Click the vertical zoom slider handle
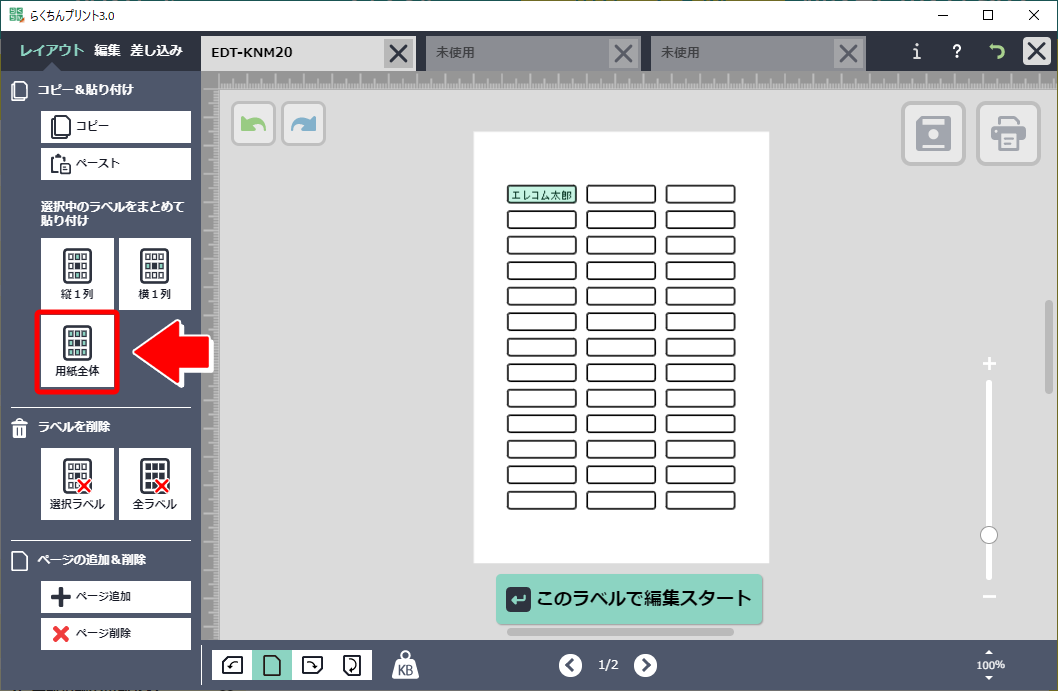 (x=989, y=535)
